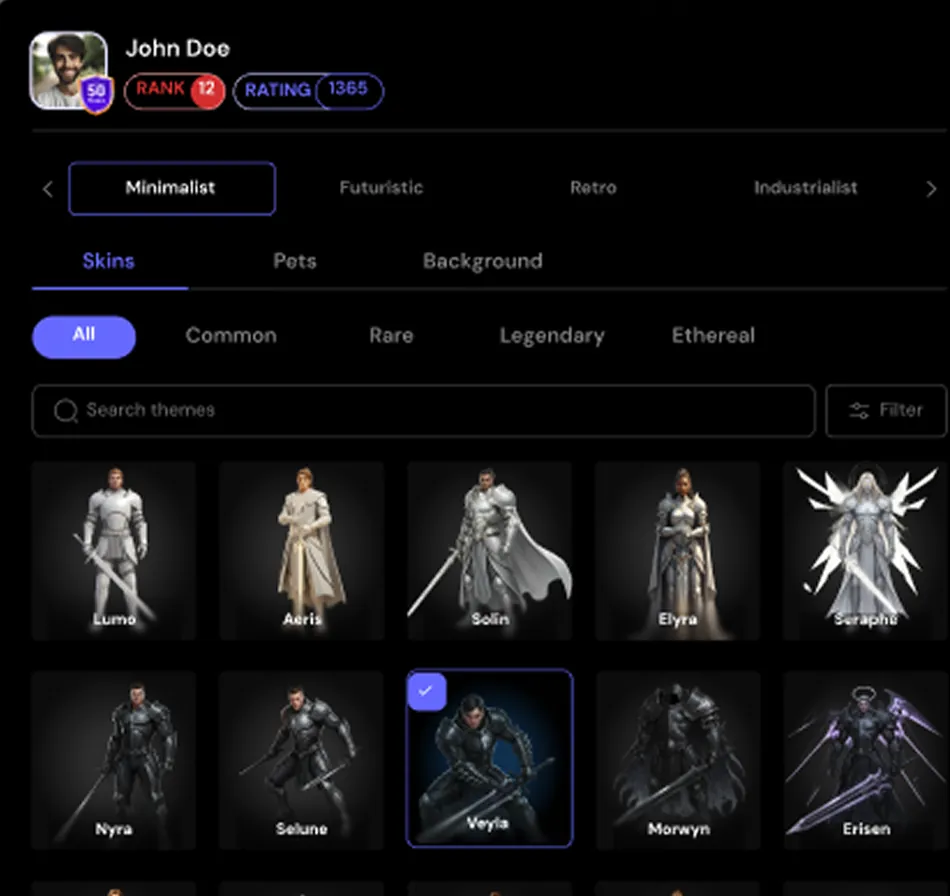Select the Minimalist style
This screenshot has width=950, height=896.
coord(172,188)
